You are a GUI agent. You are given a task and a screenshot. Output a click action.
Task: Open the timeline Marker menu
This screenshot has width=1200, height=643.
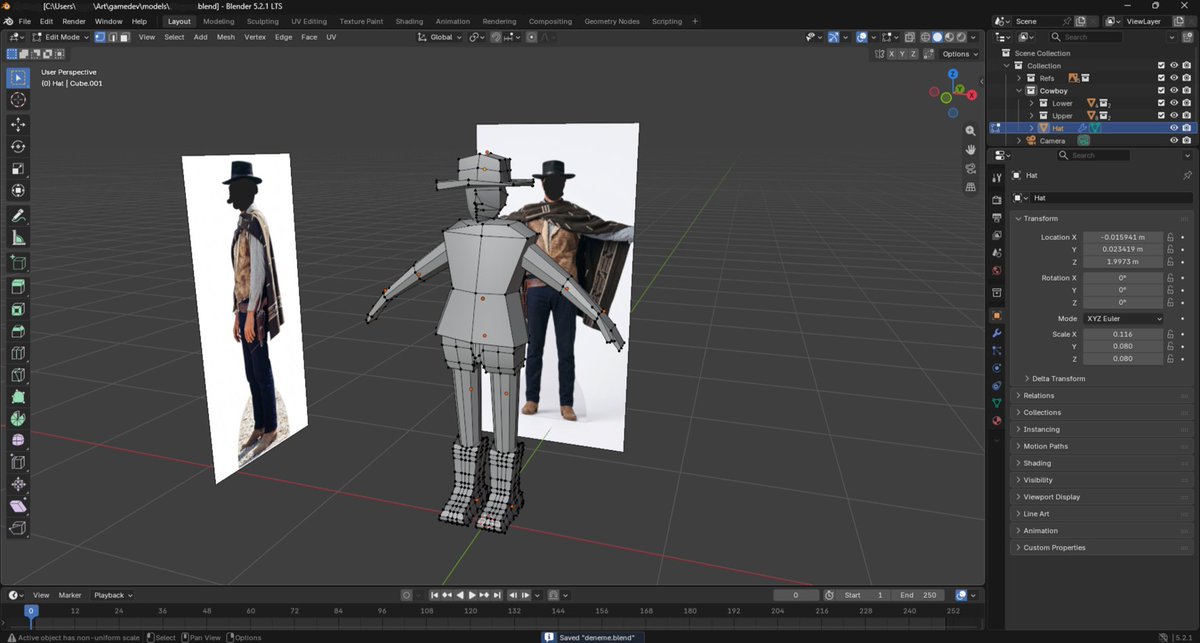70,595
